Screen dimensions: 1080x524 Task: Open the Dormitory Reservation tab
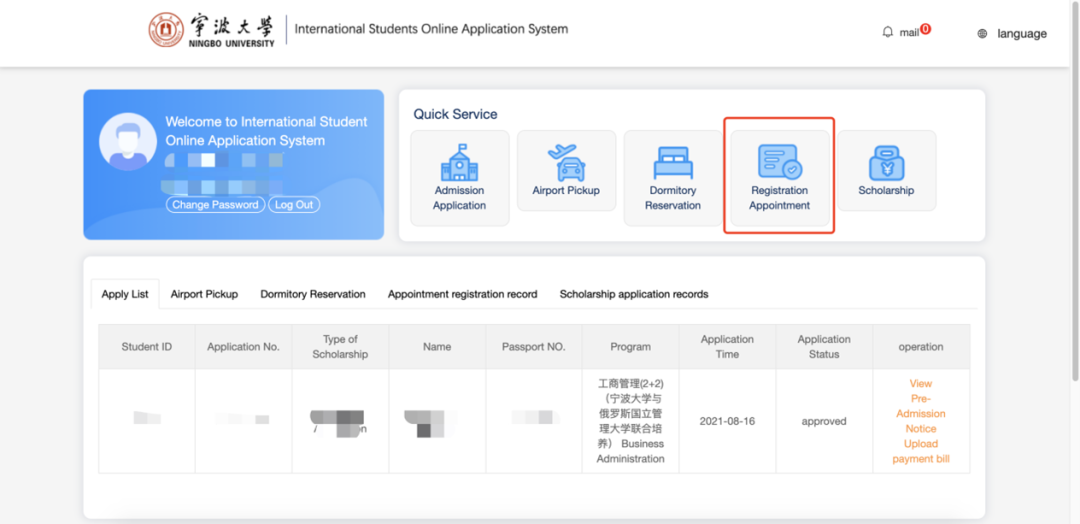[x=313, y=294]
